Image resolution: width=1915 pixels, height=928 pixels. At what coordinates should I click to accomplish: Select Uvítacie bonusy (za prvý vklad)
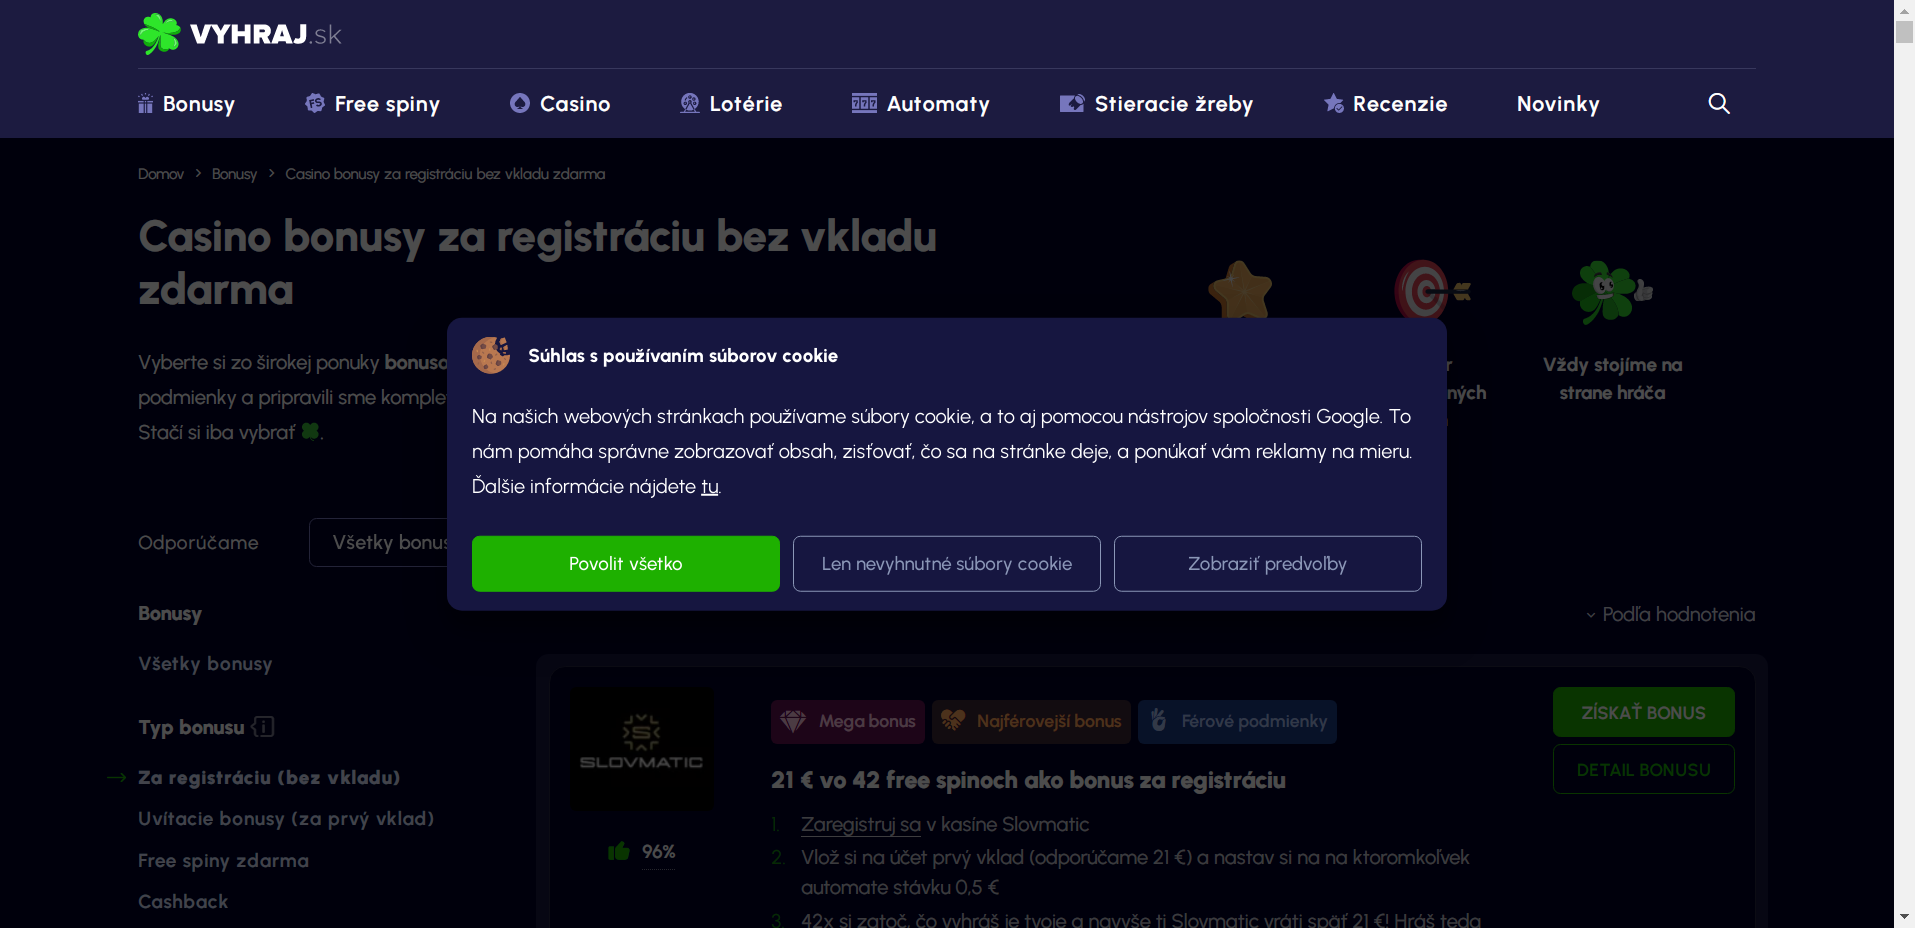[x=286, y=819]
